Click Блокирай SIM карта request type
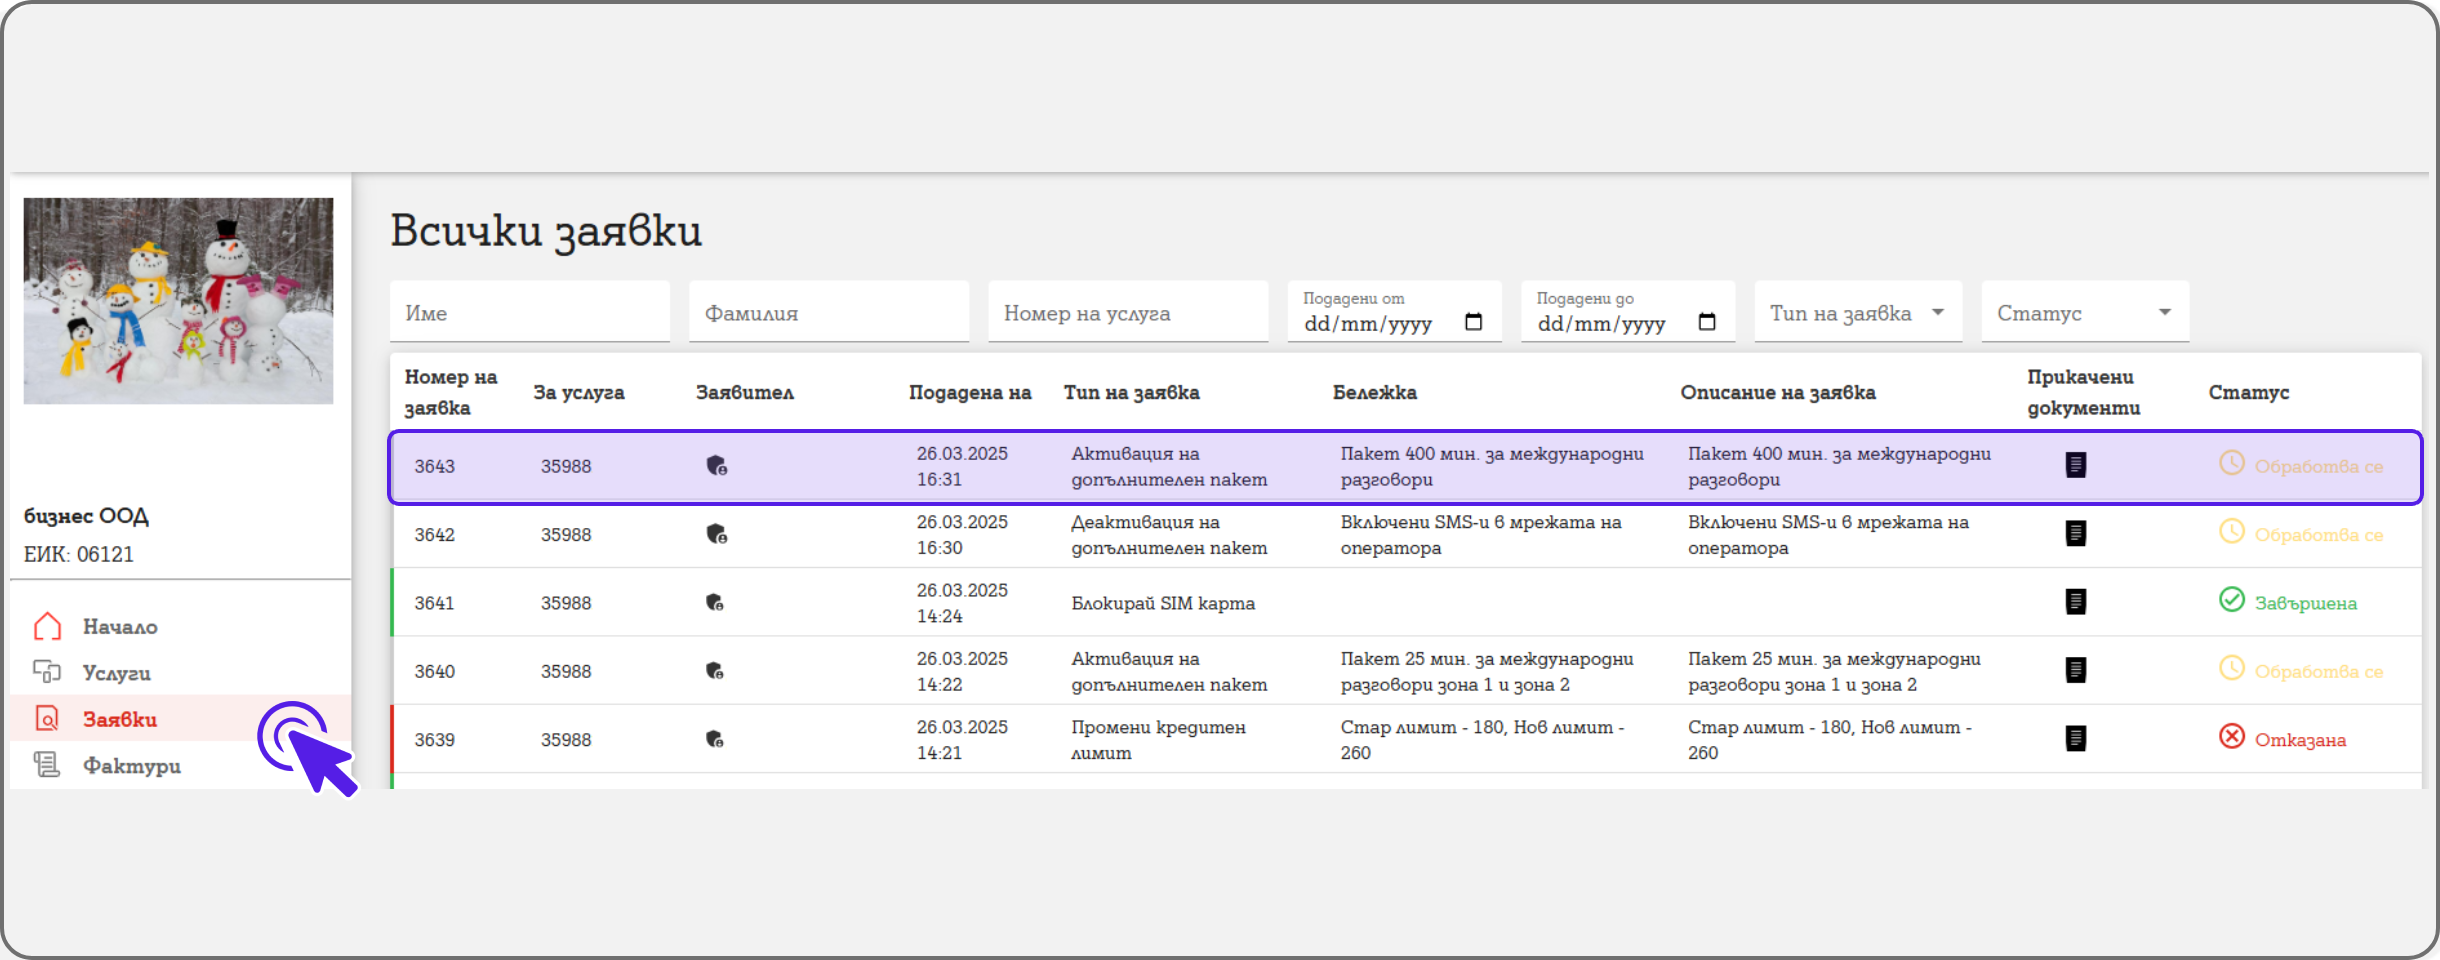The image size is (2440, 960). (1163, 603)
